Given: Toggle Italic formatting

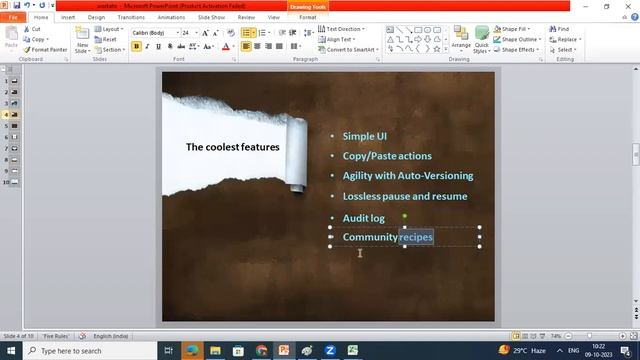Looking at the screenshot, I should [x=147, y=46].
